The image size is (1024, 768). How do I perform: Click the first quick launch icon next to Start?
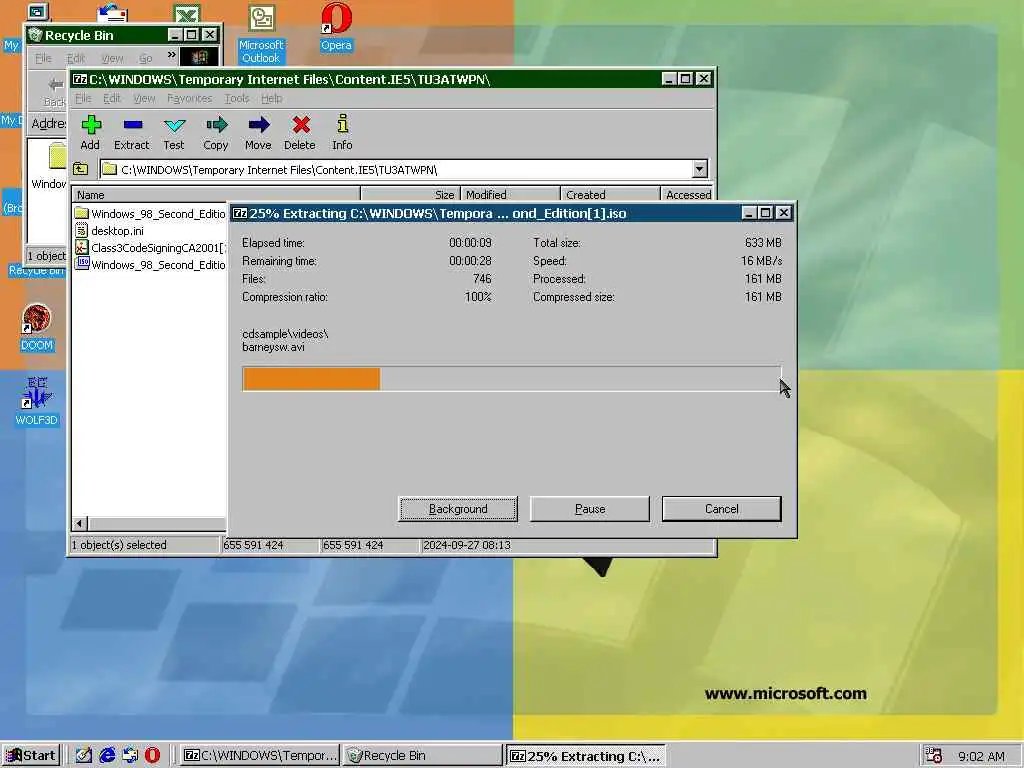coord(84,755)
